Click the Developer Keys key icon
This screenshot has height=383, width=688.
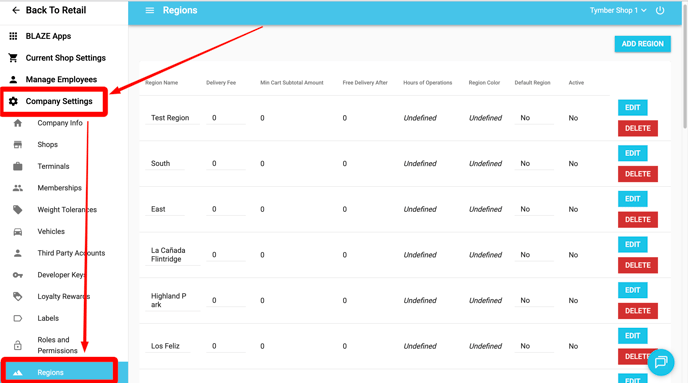pos(18,275)
